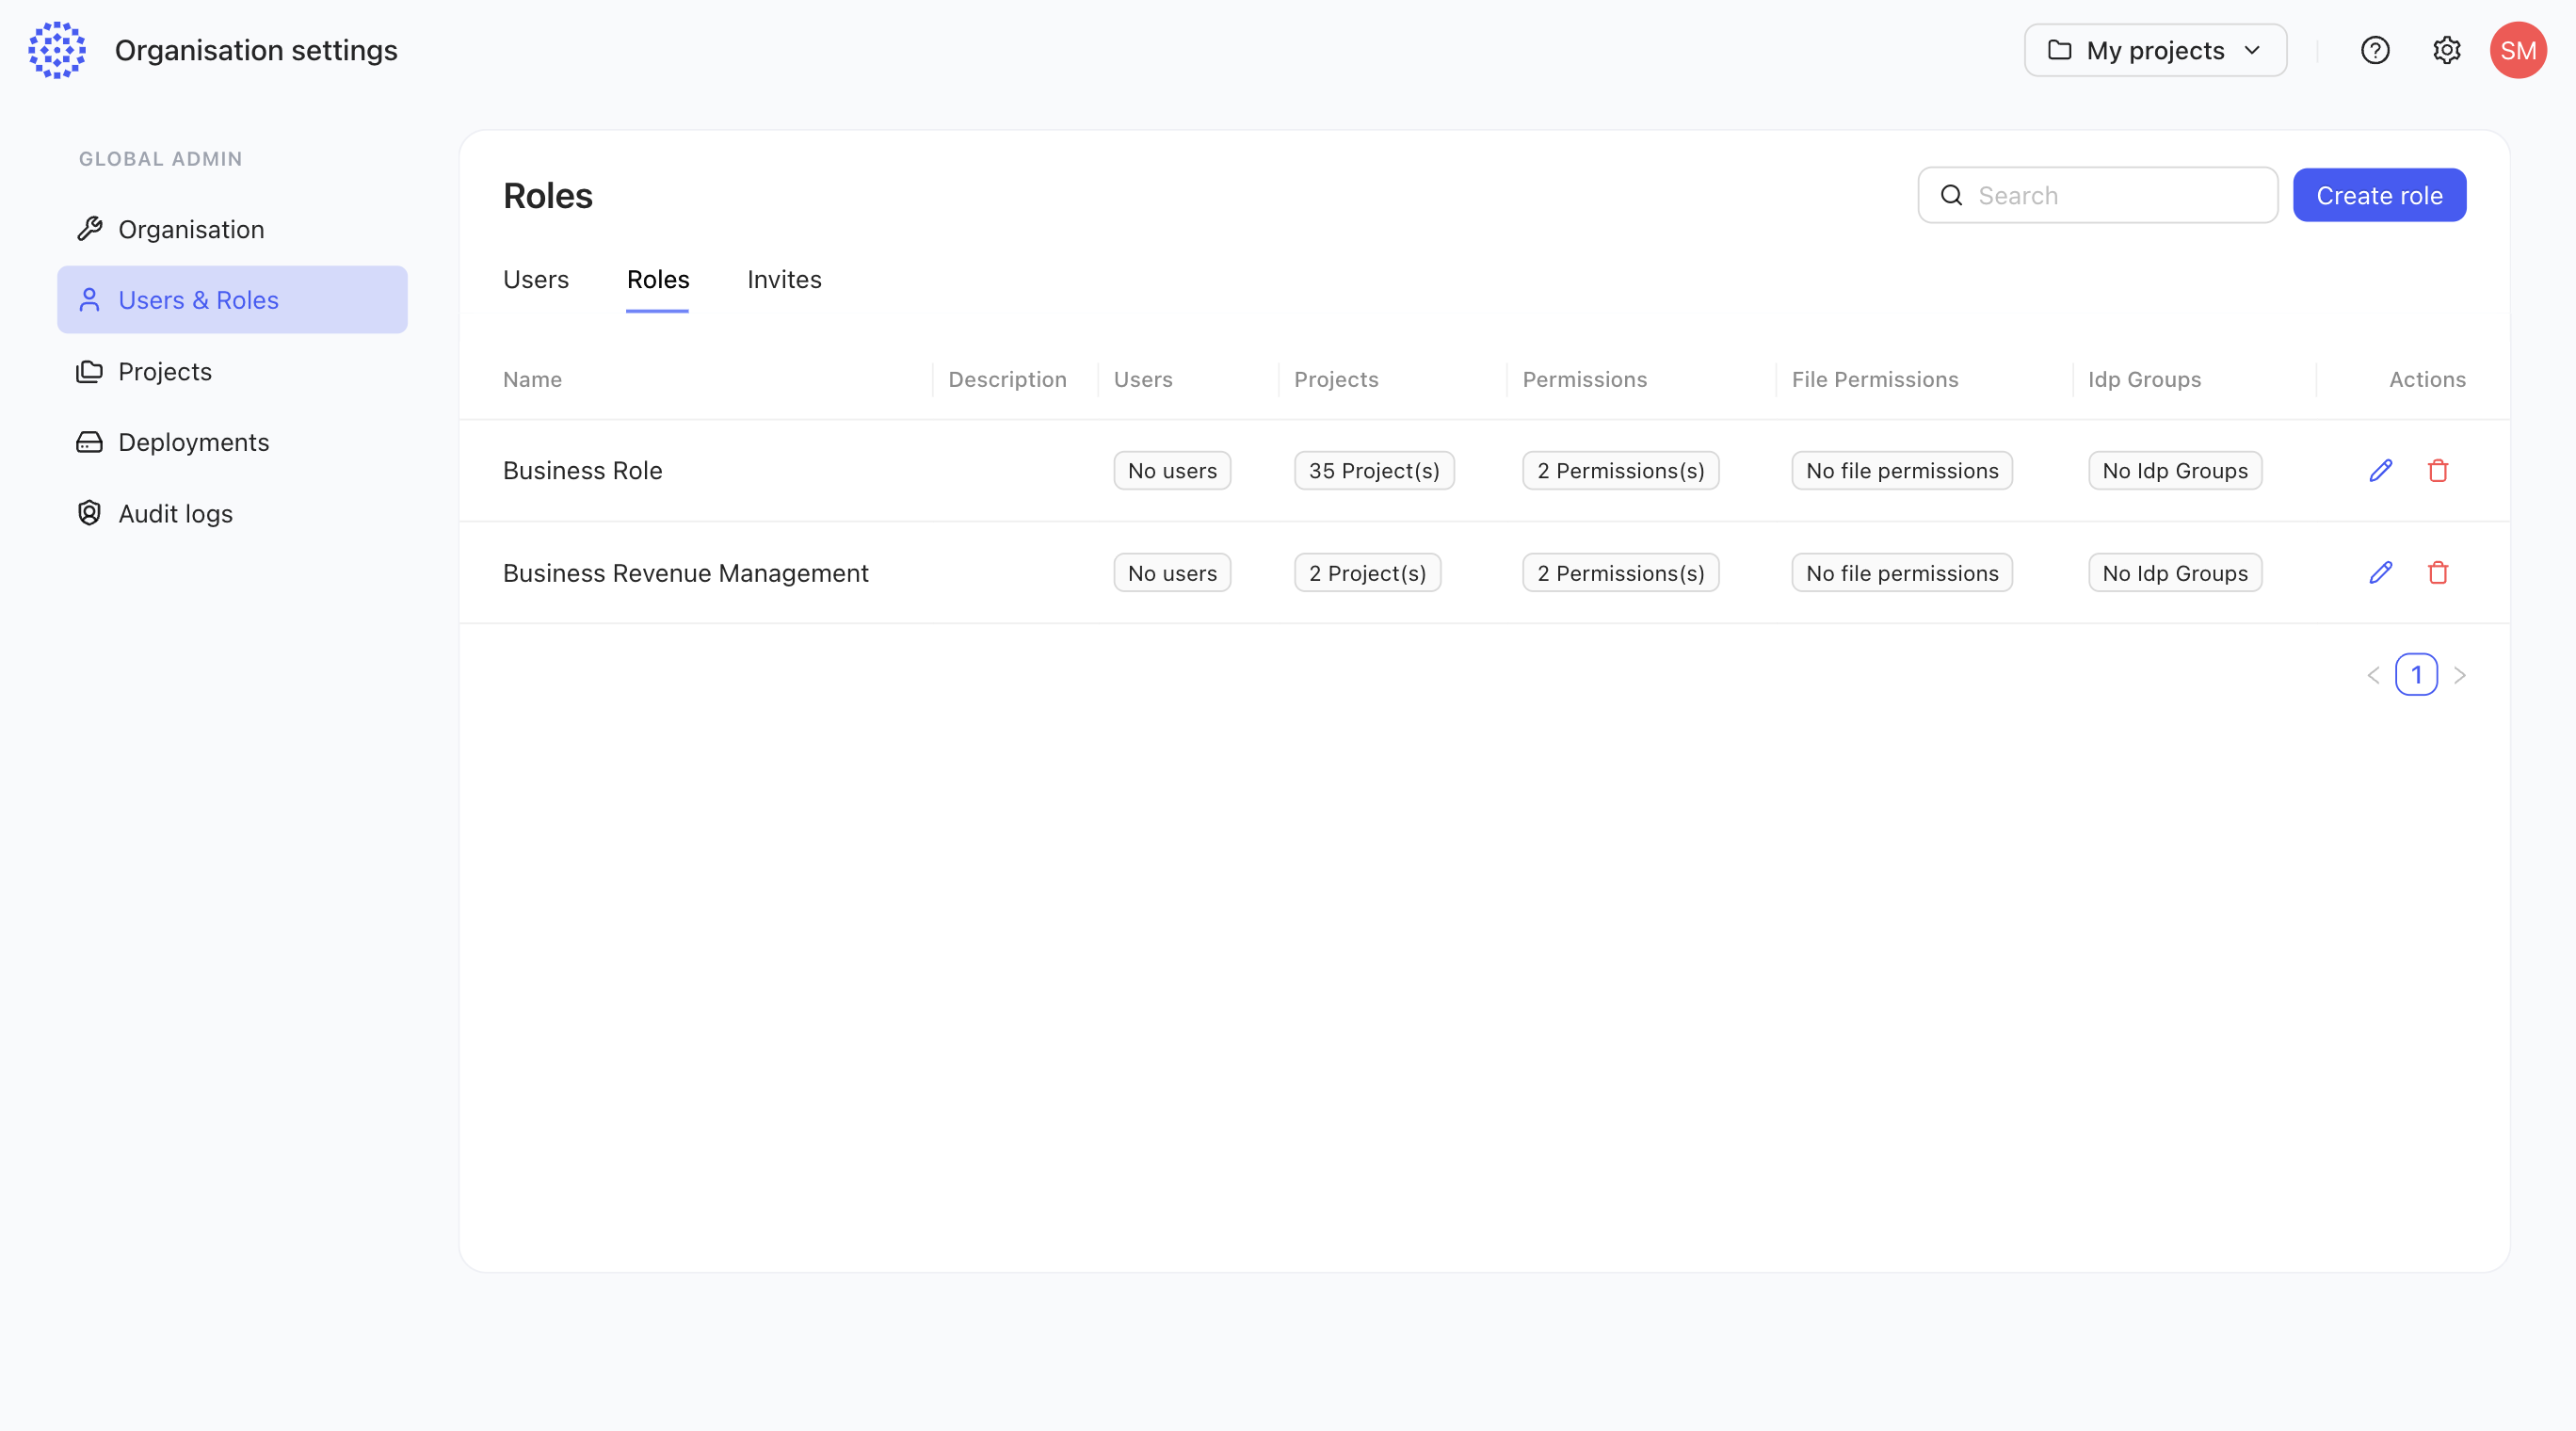Click the dotted circle app logo

point(57,50)
